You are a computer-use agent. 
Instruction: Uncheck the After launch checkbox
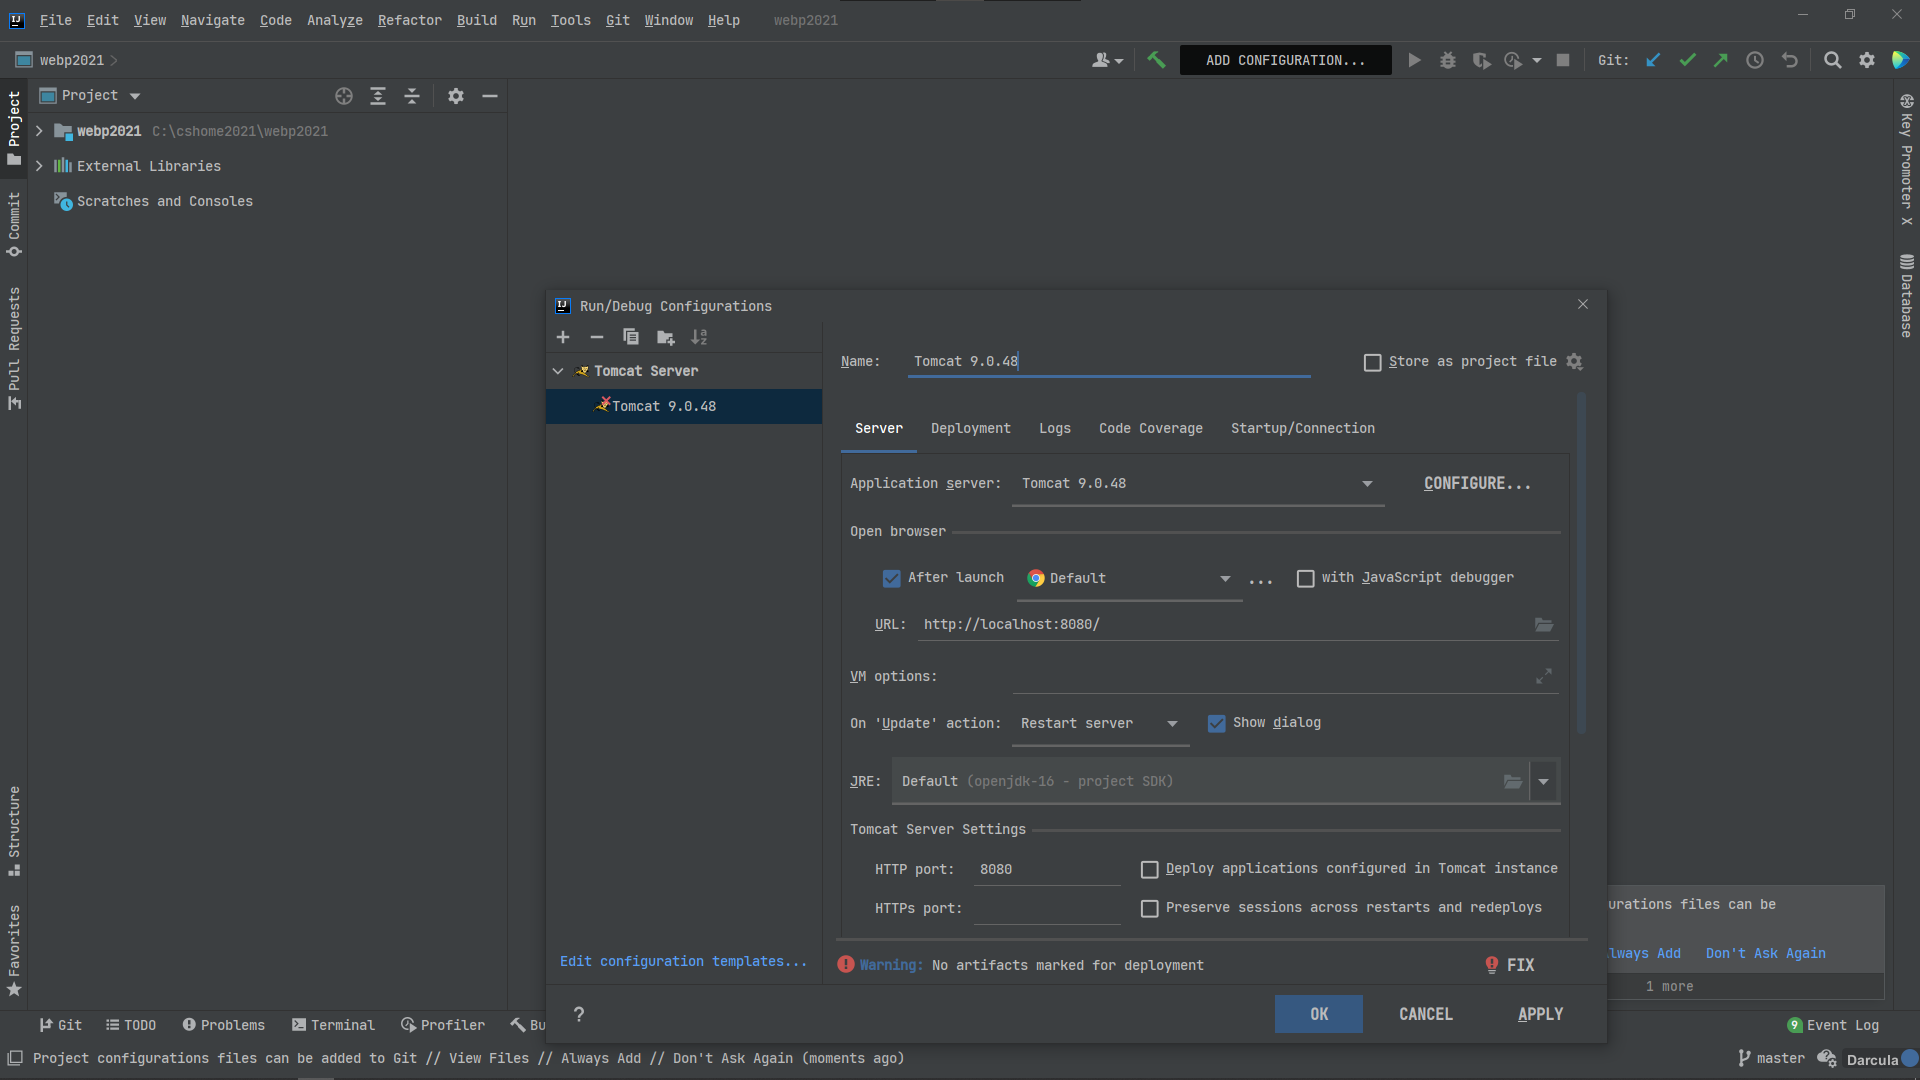(891, 578)
